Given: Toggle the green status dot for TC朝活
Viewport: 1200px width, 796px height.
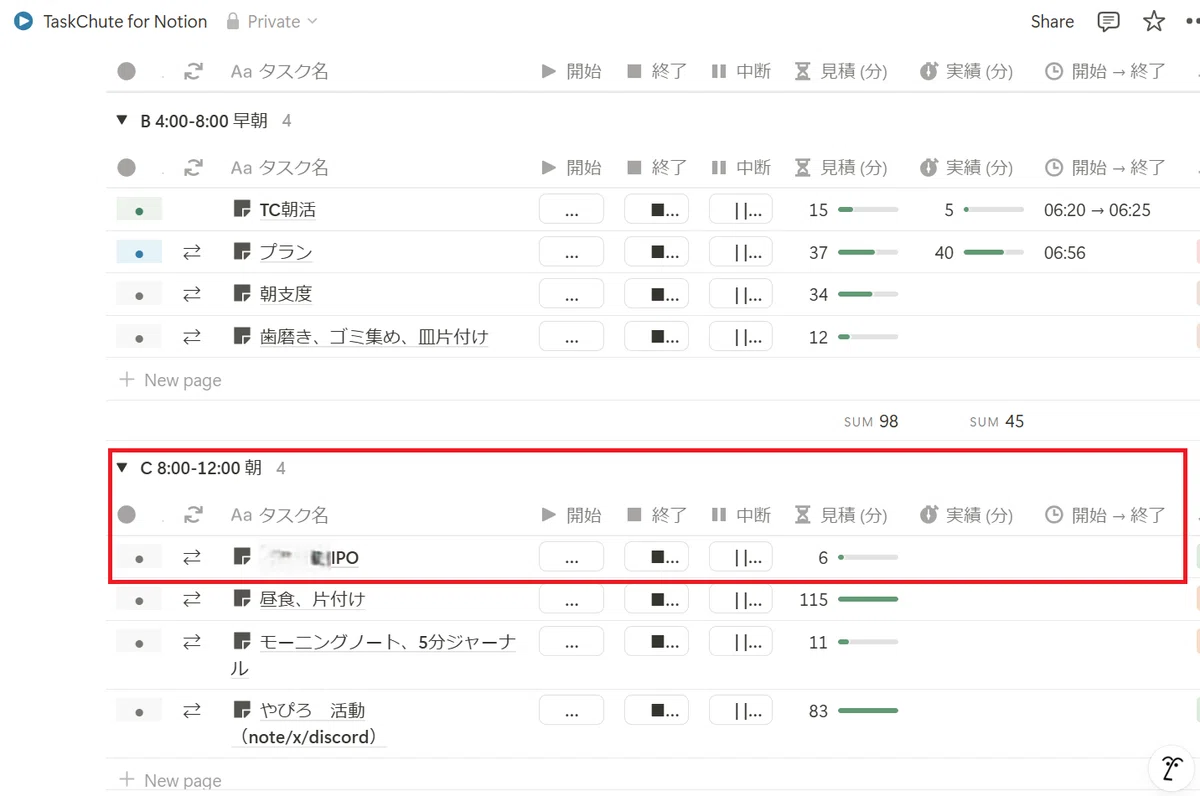Looking at the screenshot, I should [x=139, y=210].
